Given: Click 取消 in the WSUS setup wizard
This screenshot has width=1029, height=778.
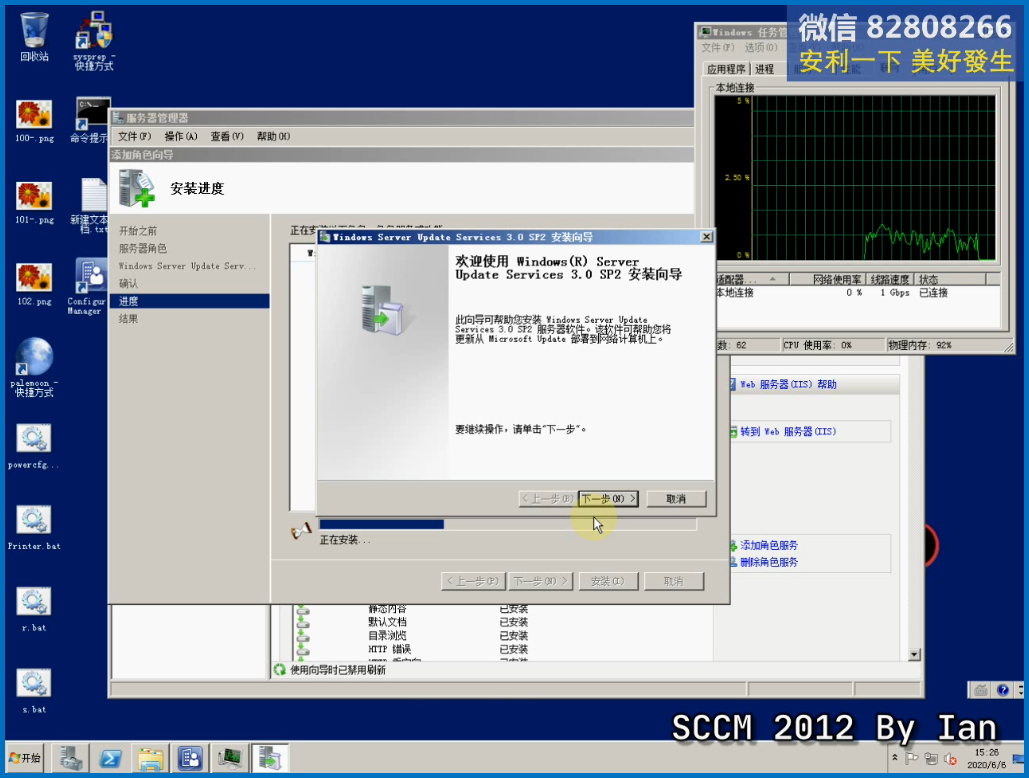Looking at the screenshot, I should [676, 499].
